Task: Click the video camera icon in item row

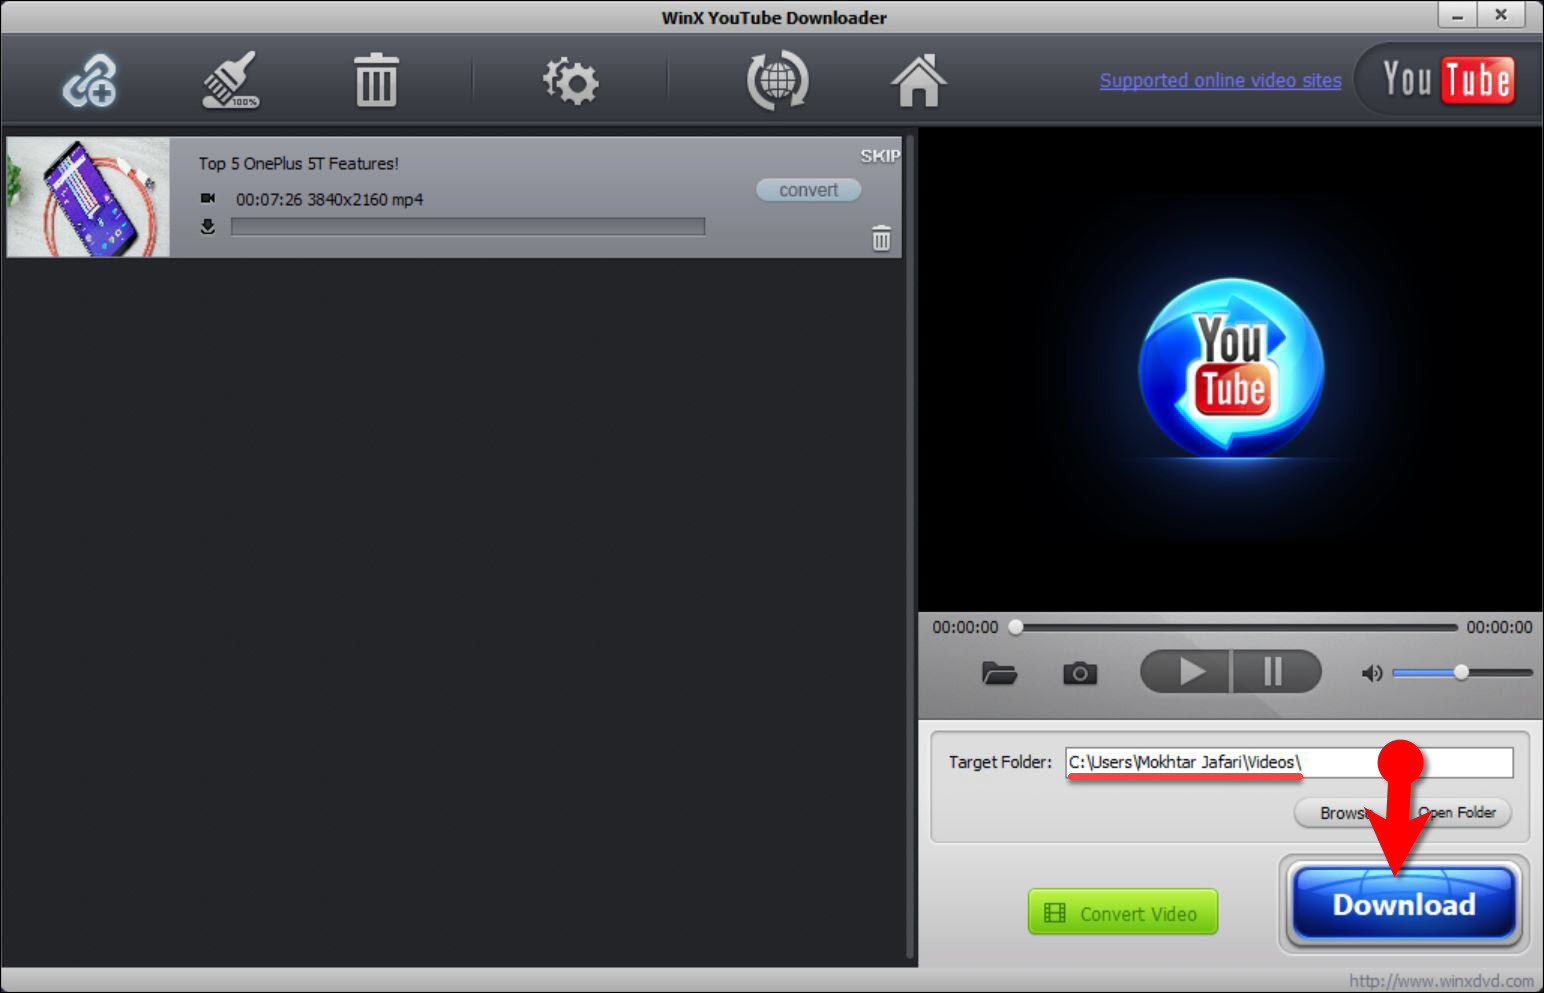Action: pos(208,198)
